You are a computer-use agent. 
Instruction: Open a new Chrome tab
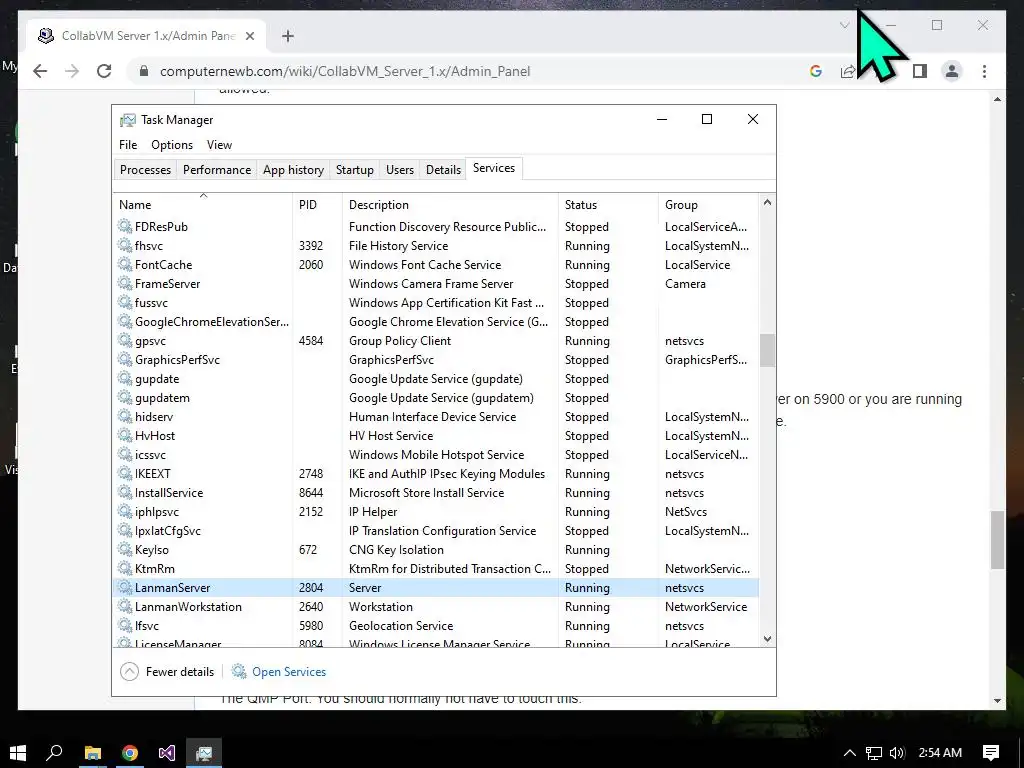click(288, 36)
